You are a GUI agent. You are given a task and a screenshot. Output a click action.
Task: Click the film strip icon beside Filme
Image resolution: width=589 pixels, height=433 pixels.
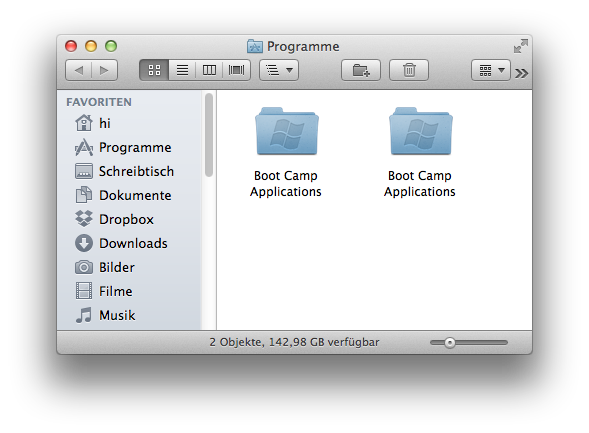84,291
